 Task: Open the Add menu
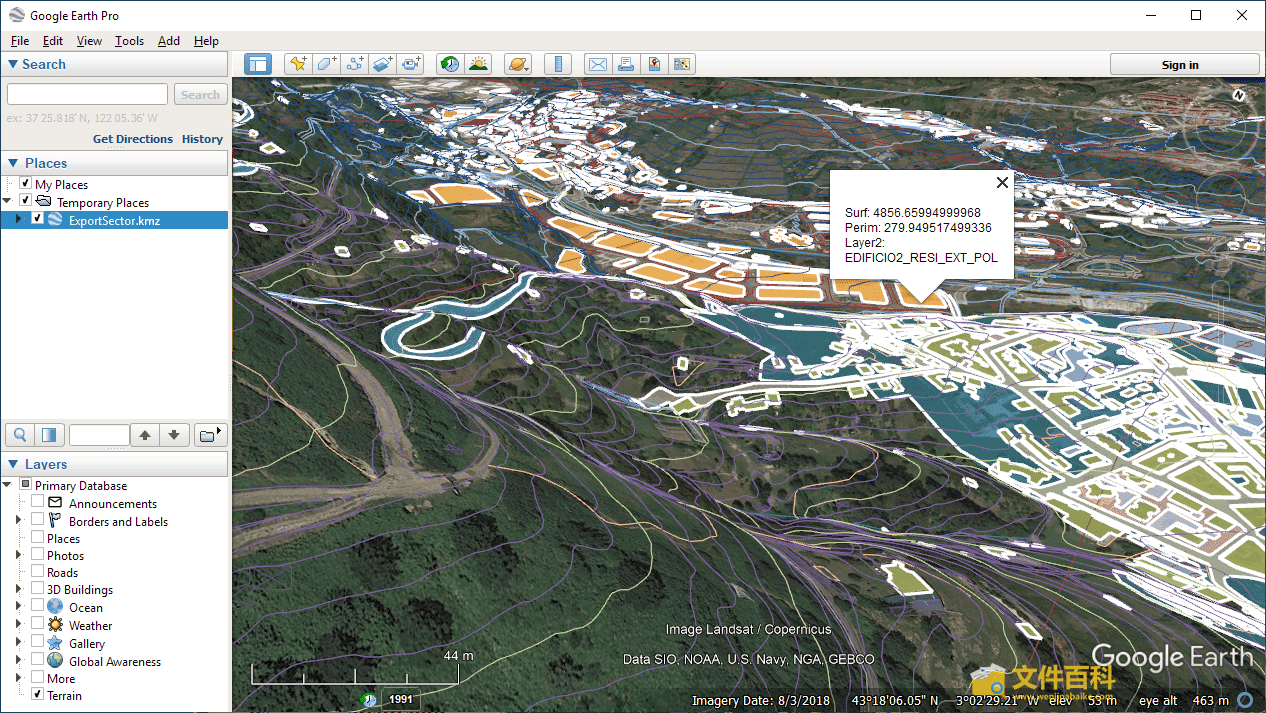coord(169,41)
